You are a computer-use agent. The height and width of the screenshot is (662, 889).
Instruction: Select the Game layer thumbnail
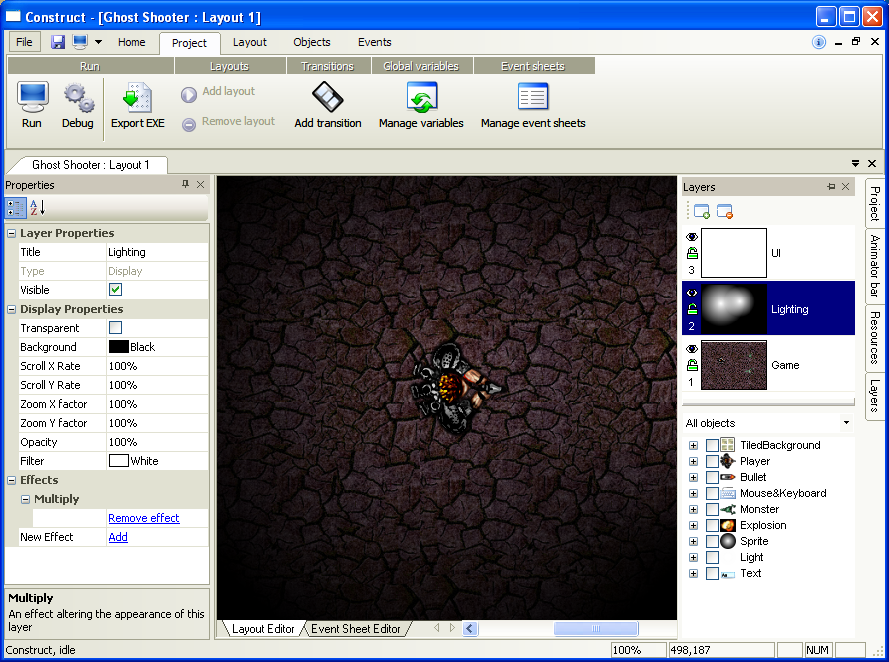pyautogui.click(x=733, y=365)
